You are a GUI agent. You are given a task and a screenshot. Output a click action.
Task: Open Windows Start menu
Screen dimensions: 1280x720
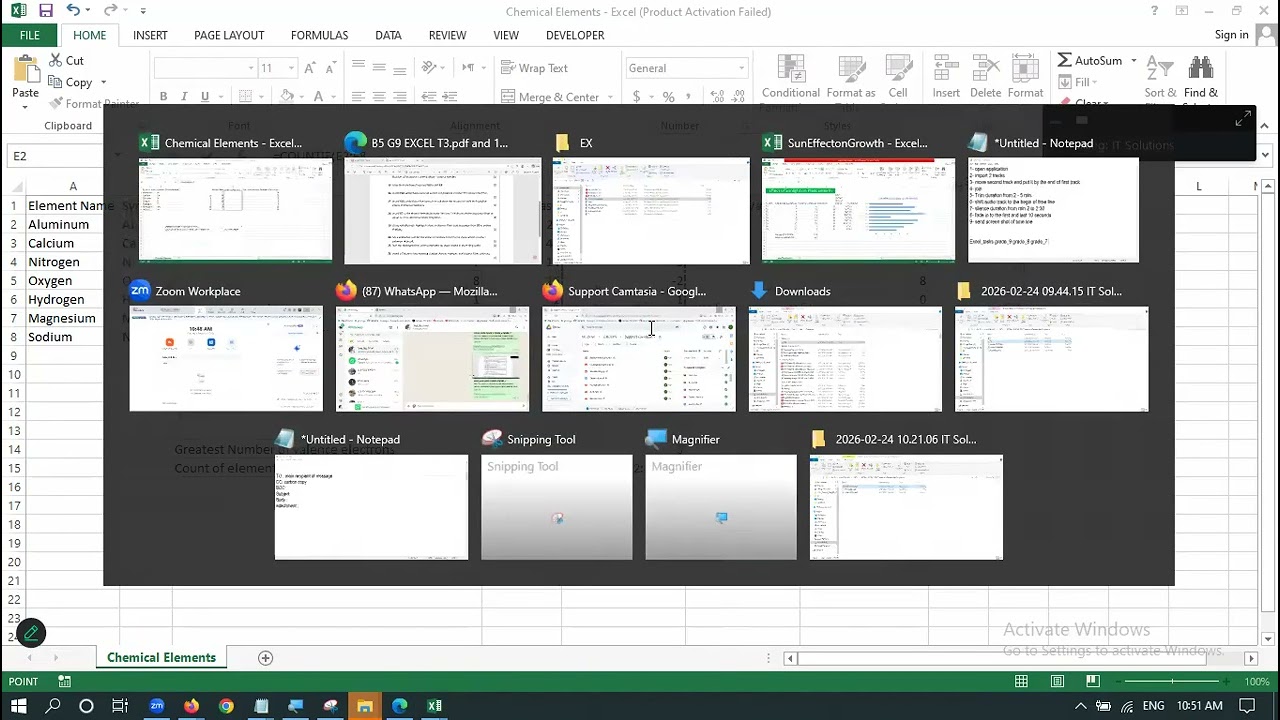(18, 706)
